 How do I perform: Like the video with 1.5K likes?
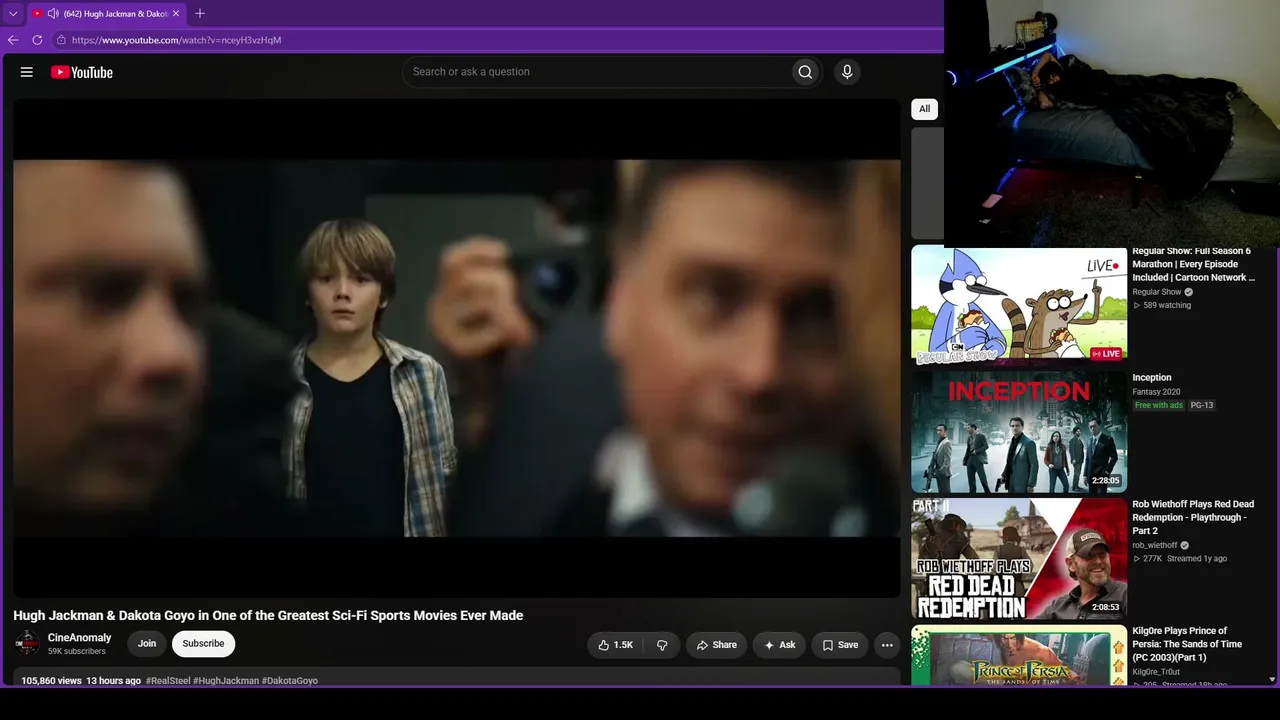(x=615, y=645)
